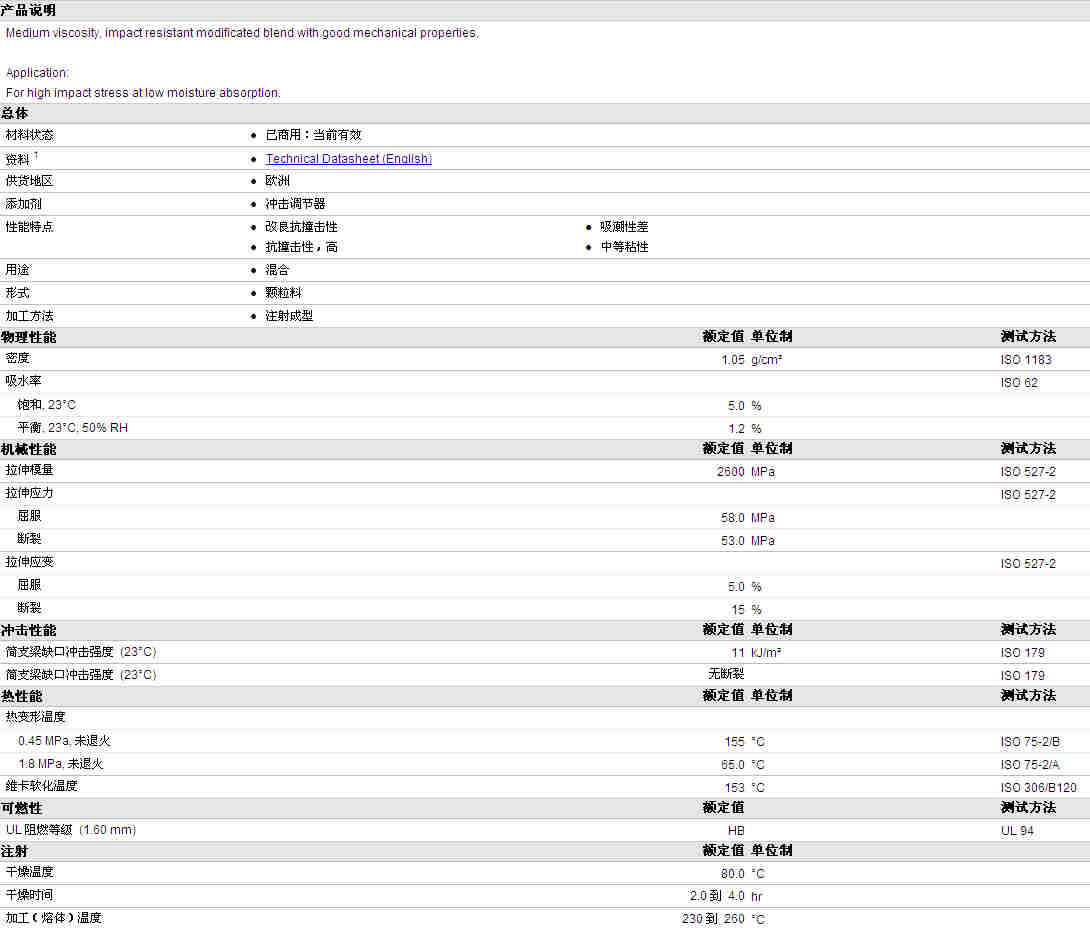Click the UL 94 test method

(1017, 831)
